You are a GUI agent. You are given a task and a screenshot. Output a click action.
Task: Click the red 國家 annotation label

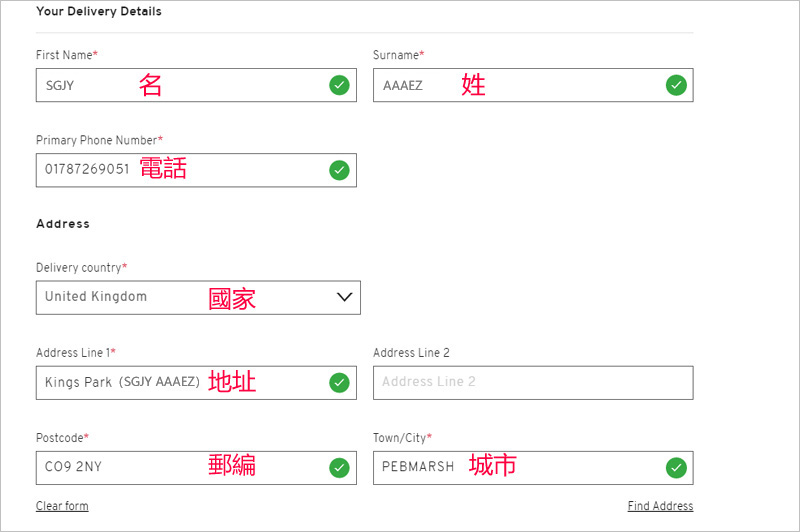tap(232, 298)
